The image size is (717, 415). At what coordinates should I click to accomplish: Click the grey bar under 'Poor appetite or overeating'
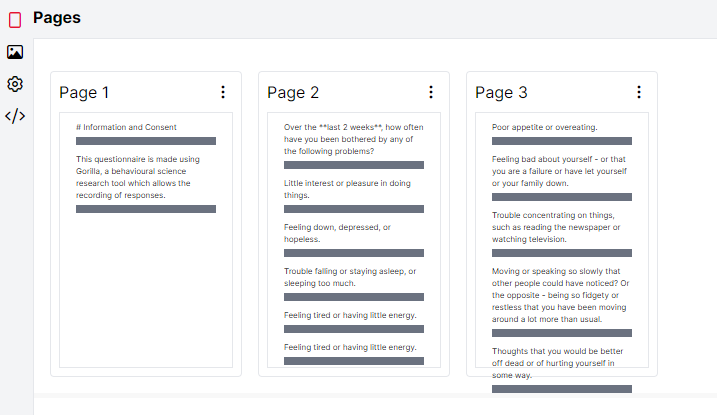coord(562,141)
